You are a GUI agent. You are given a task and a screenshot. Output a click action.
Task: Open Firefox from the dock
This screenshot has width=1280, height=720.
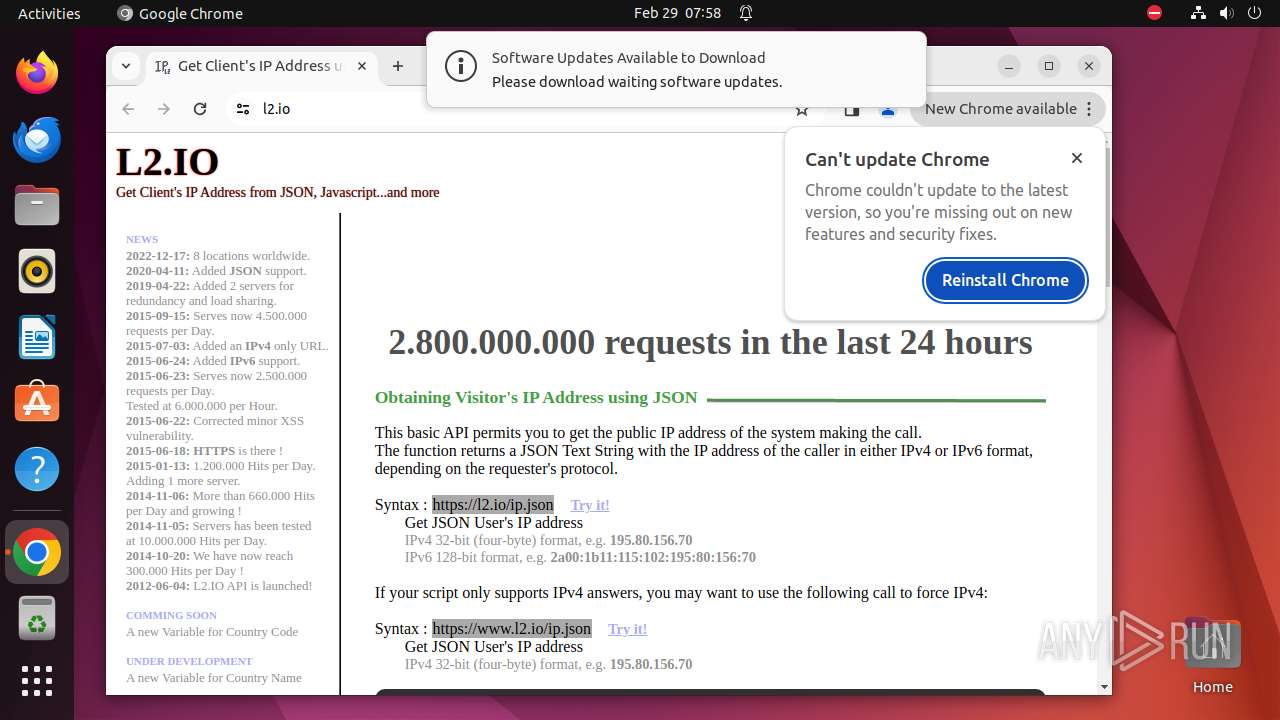[37, 73]
